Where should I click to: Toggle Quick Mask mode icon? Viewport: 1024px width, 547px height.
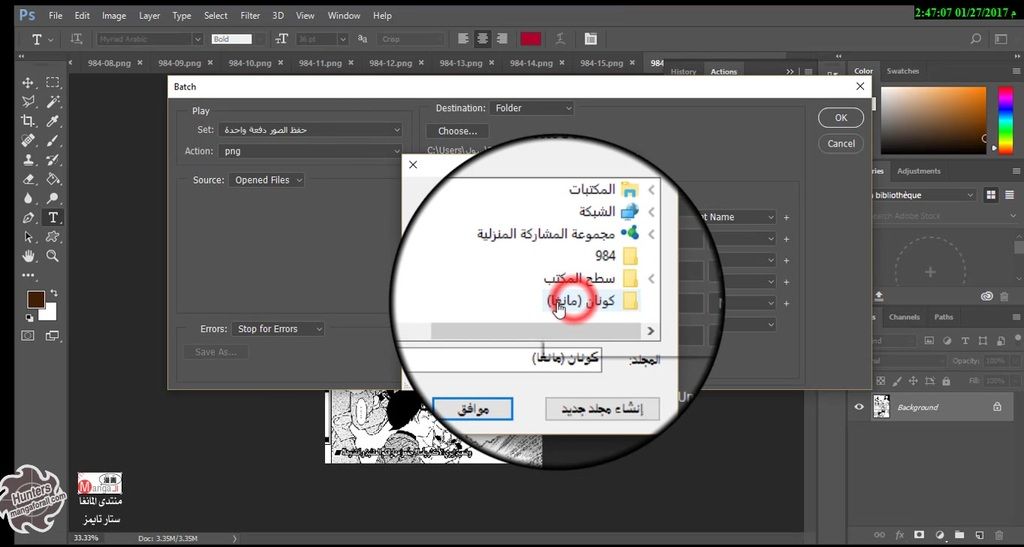point(28,336)
